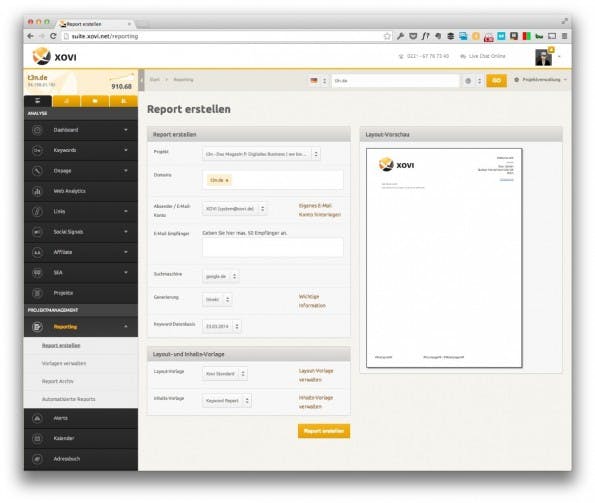The height and width of the screenshot is (503, 595).
Task: Click the Pocket extension icon
Action: 413,36
